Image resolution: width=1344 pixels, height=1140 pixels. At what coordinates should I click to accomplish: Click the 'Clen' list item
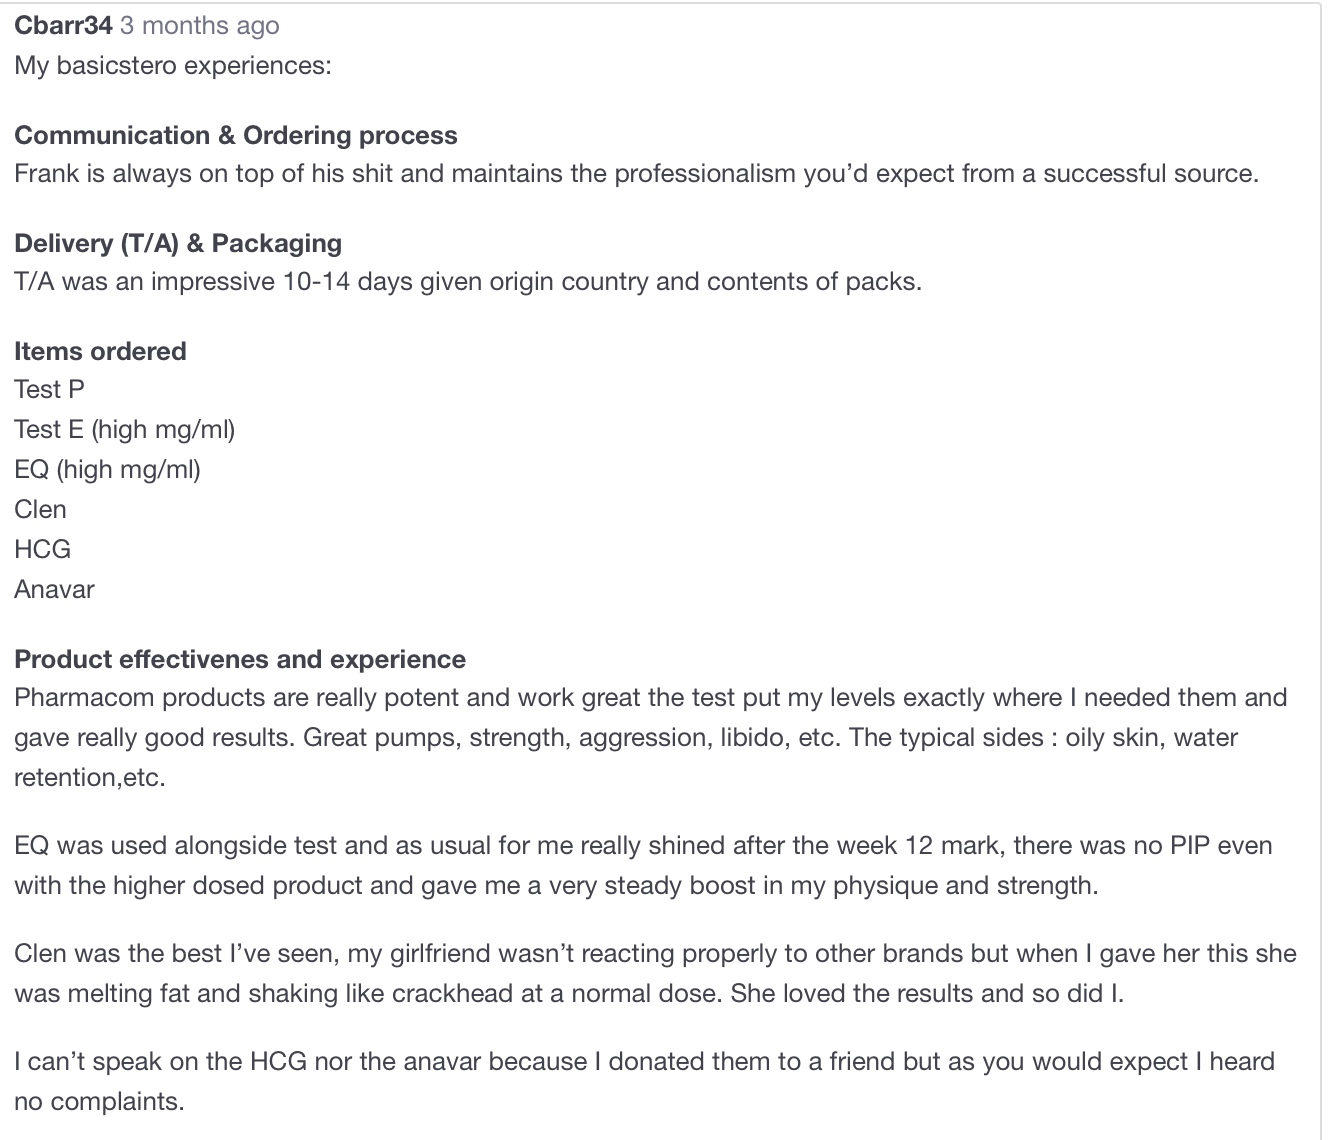click(41, 510)
